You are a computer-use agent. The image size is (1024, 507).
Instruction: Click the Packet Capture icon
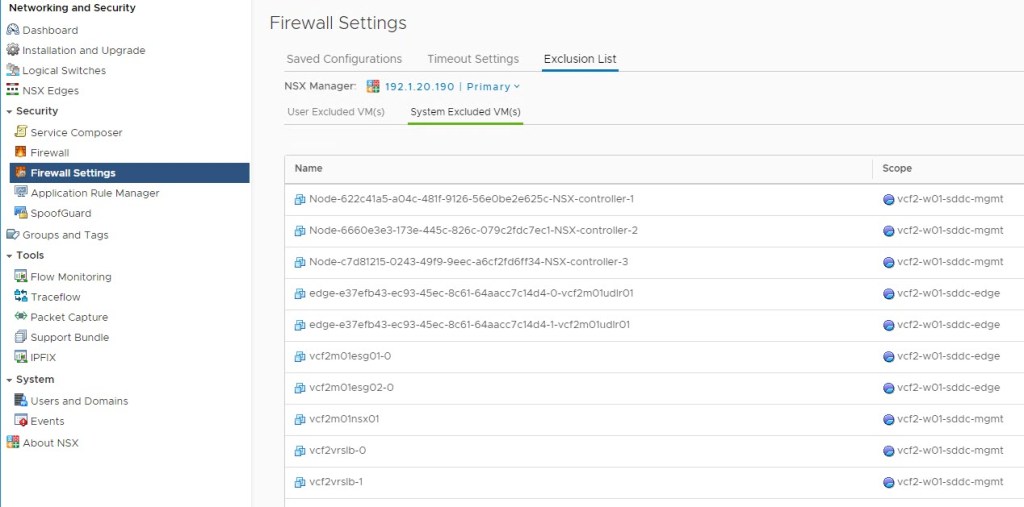point(21,317)
